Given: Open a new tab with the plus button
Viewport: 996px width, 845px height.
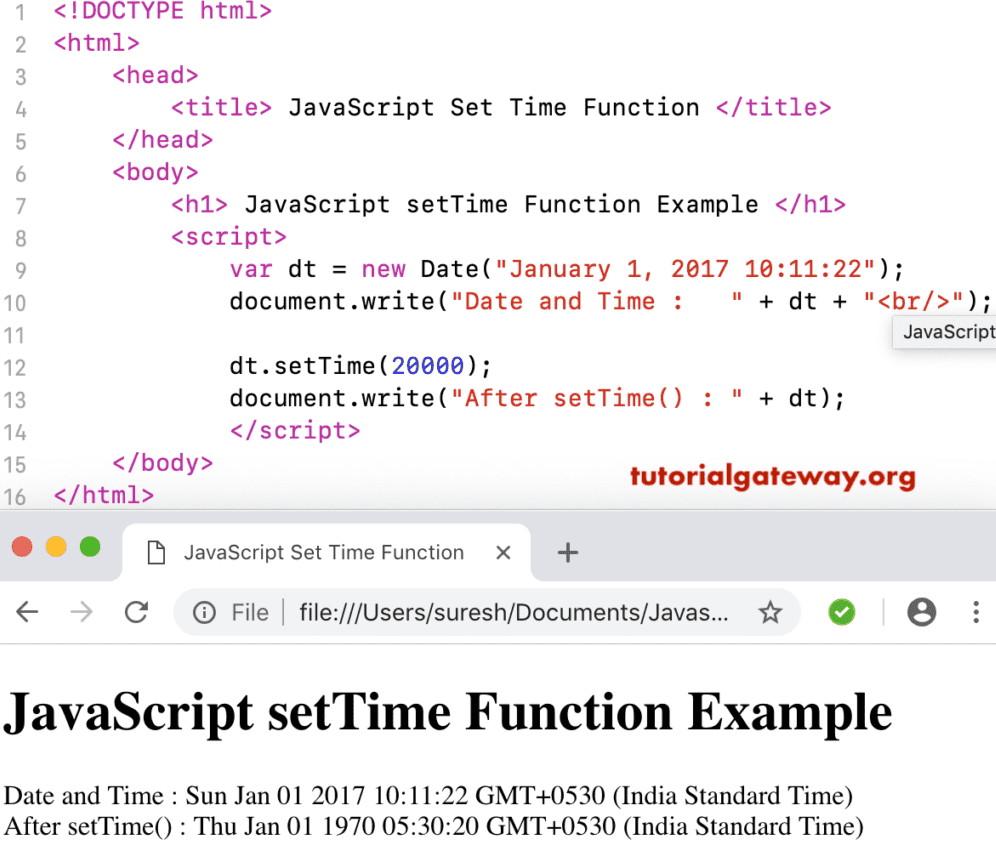Looking at the screenshot, I should tap(568, 551).
